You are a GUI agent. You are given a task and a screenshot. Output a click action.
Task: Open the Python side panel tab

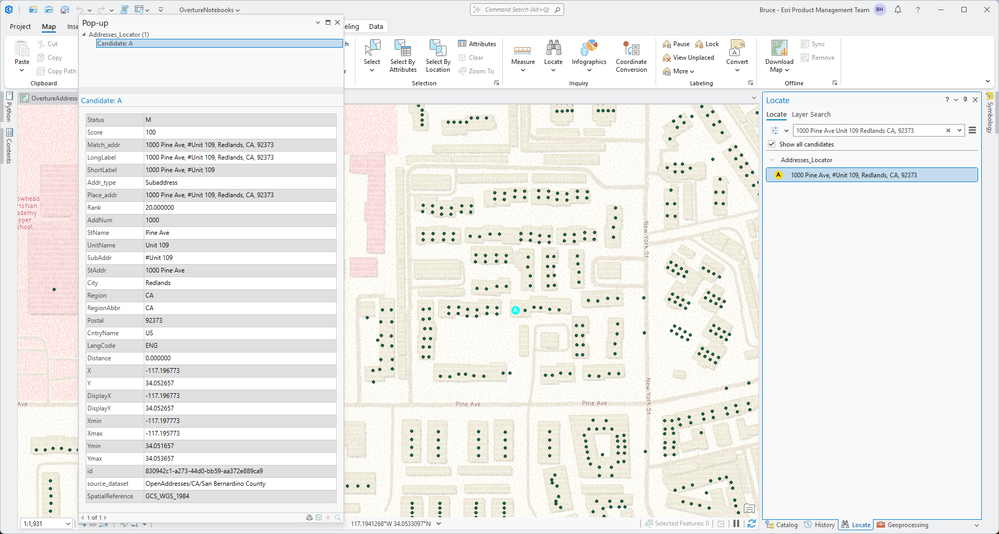point(9,107)
